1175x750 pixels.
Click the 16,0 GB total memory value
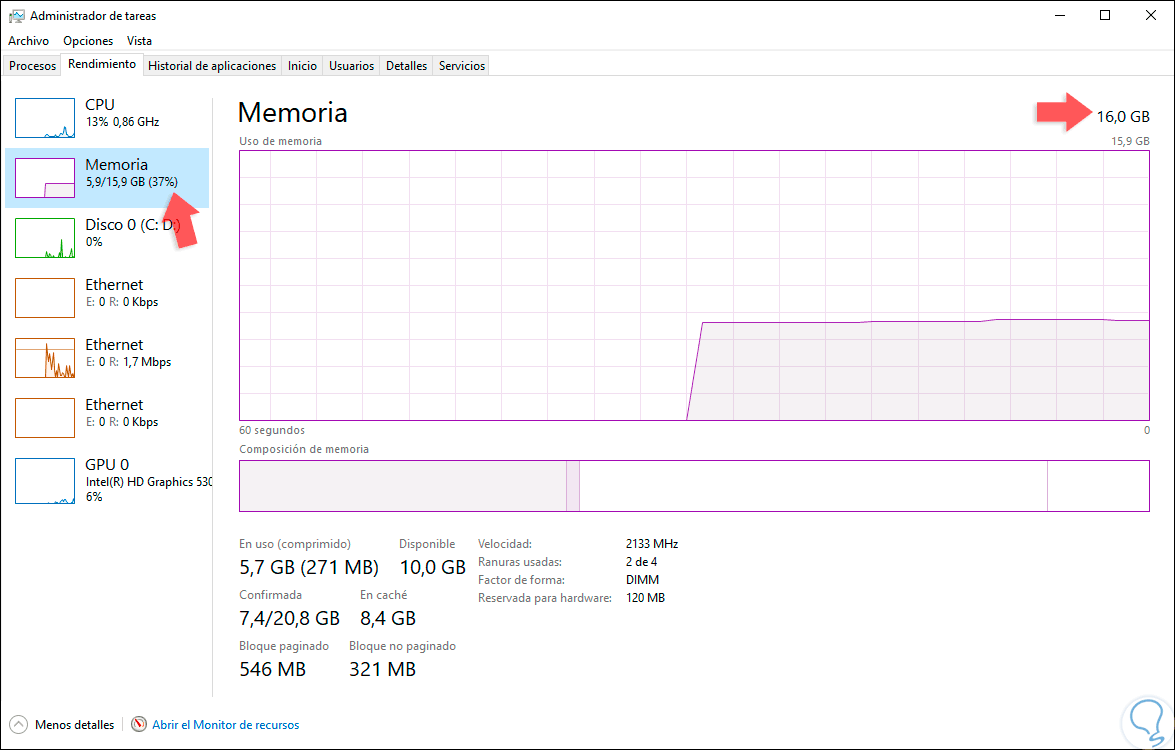point(1123,116)
